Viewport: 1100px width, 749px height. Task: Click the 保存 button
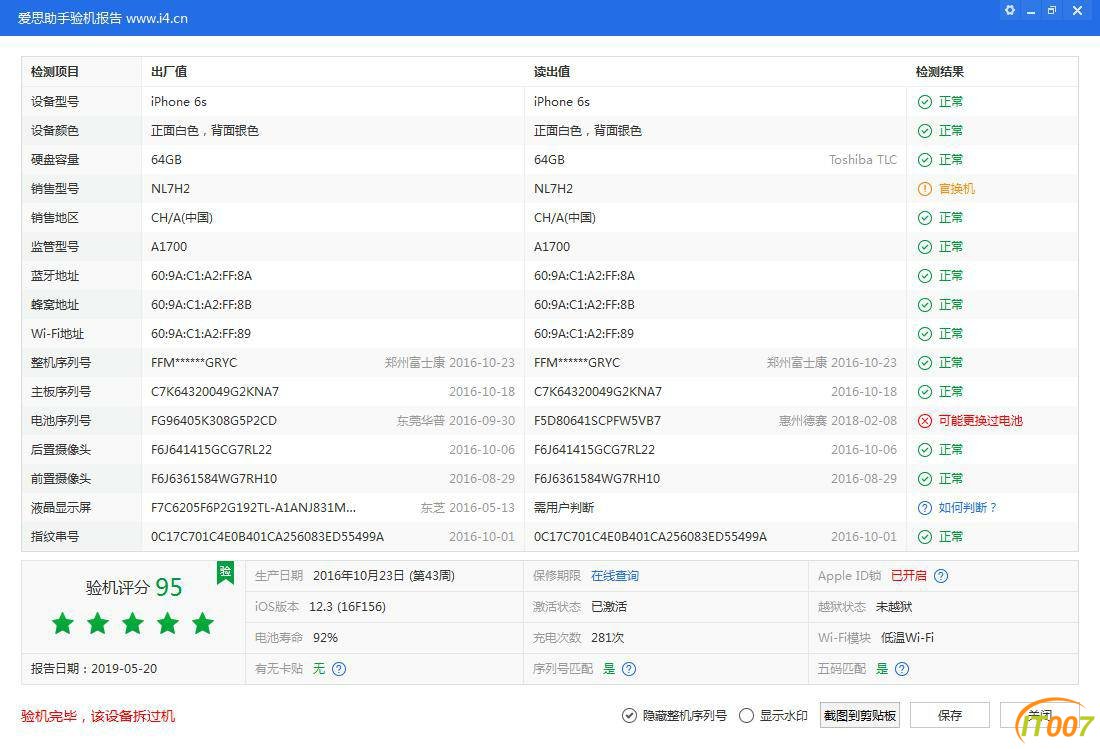point(949,715)
